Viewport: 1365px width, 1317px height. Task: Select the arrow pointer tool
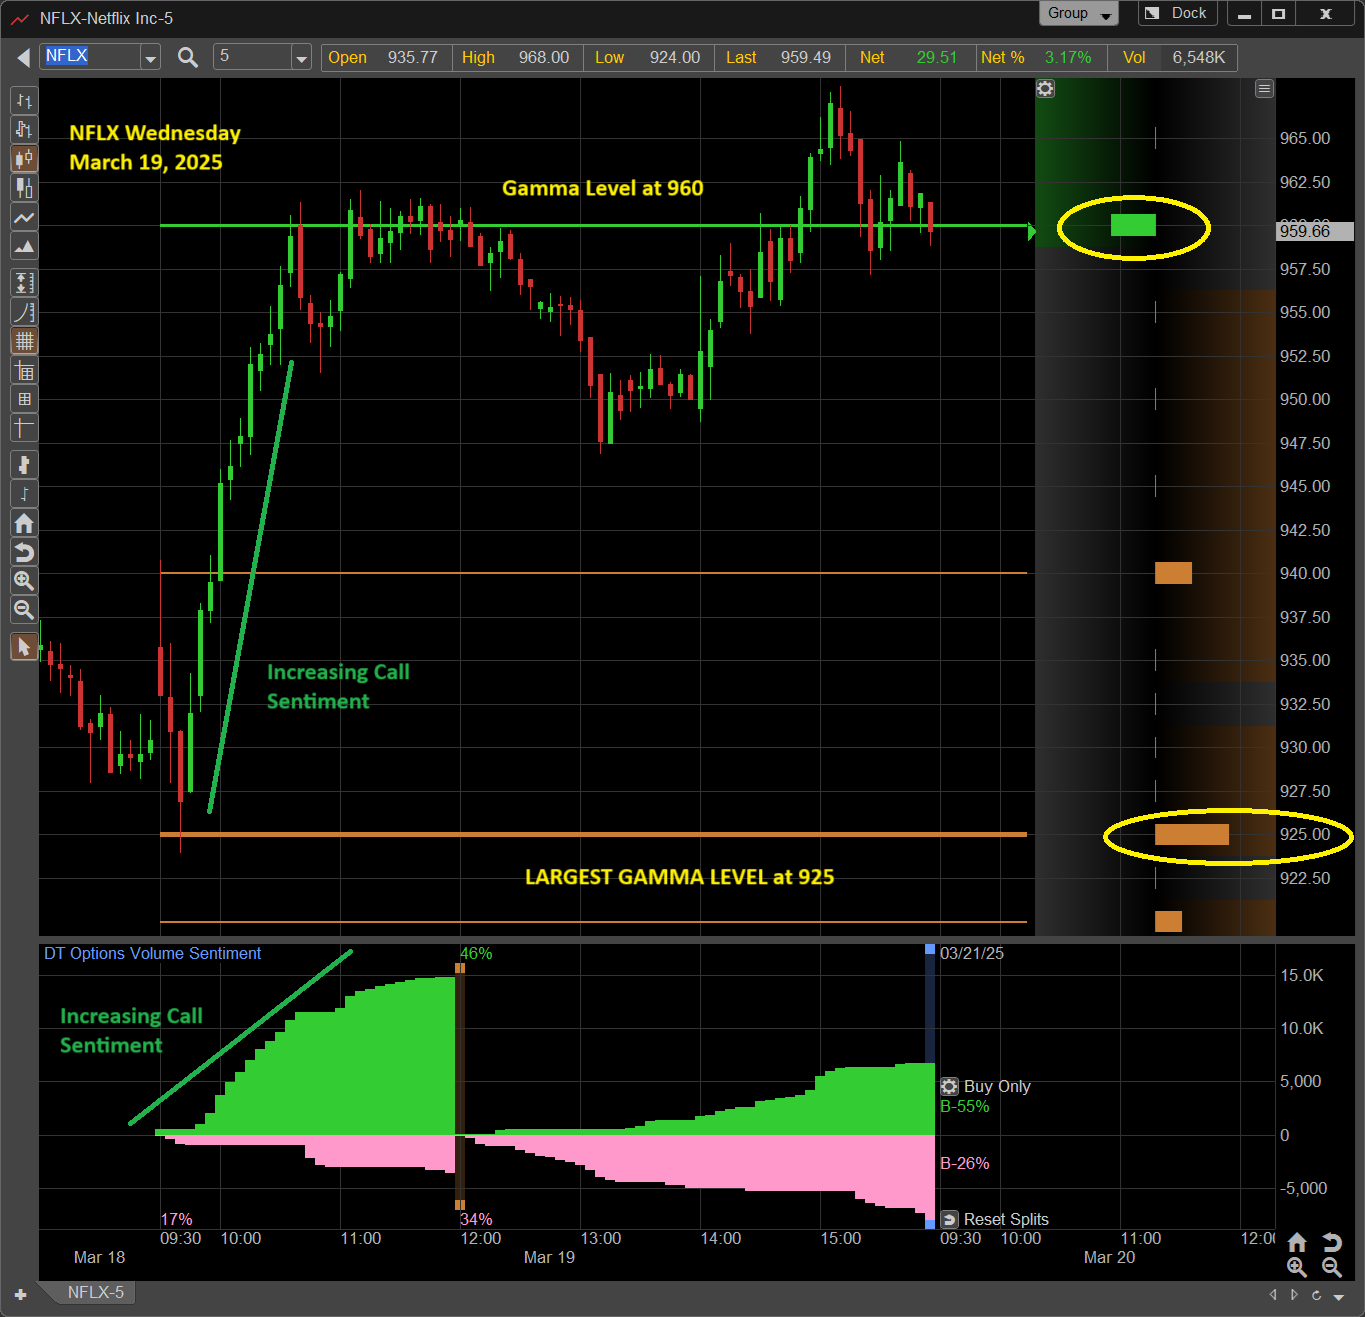tap(24, 647)
